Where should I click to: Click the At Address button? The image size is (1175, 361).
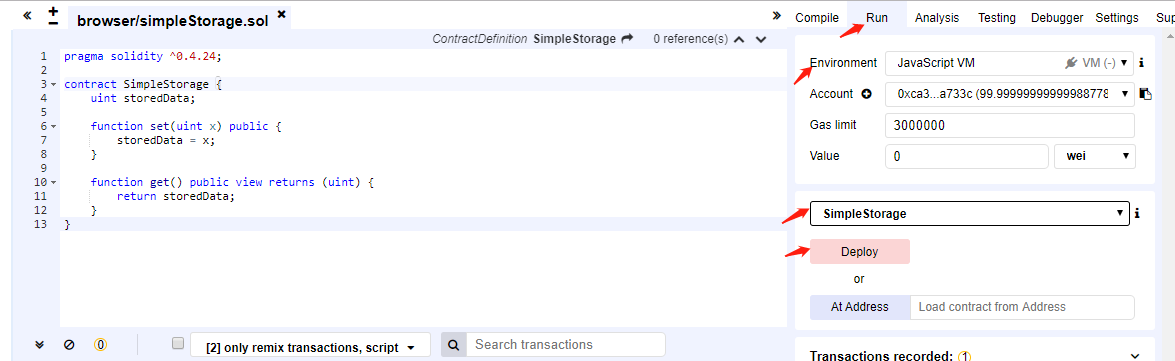(x=860, y=307)
